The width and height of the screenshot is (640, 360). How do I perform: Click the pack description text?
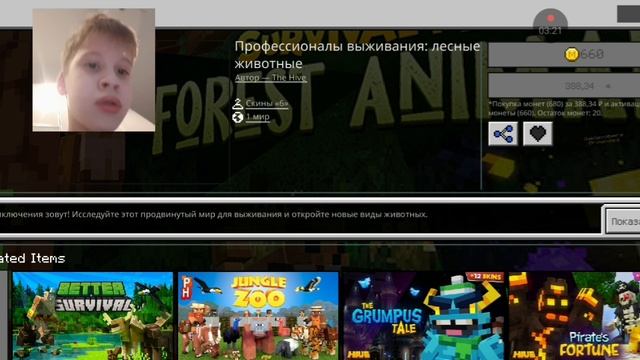(x=214, y=214)
